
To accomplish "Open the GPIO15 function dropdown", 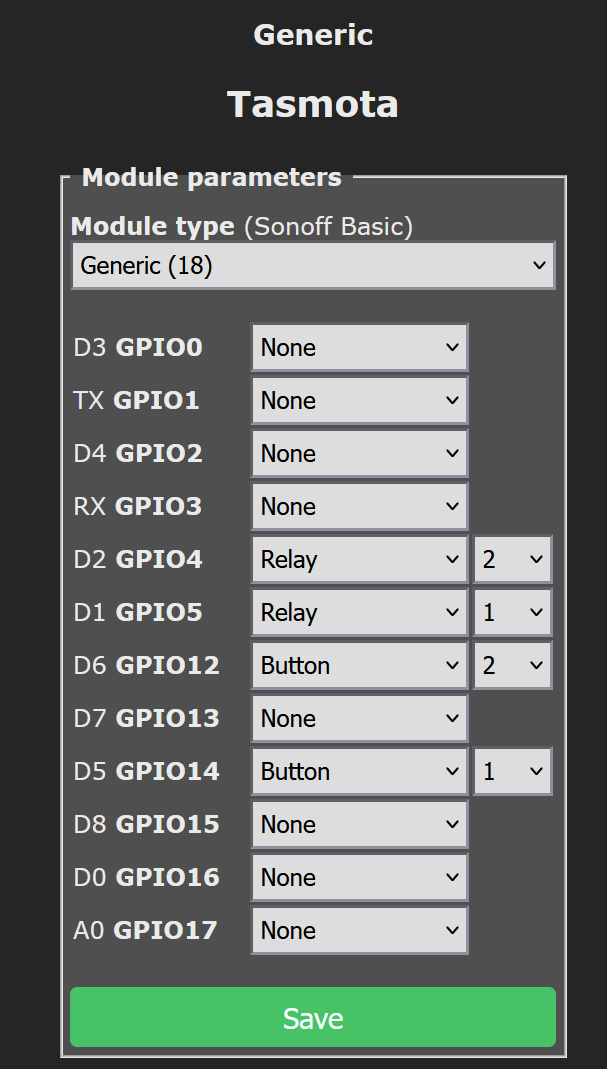I will pyautogui.click(x=359, y=824).
